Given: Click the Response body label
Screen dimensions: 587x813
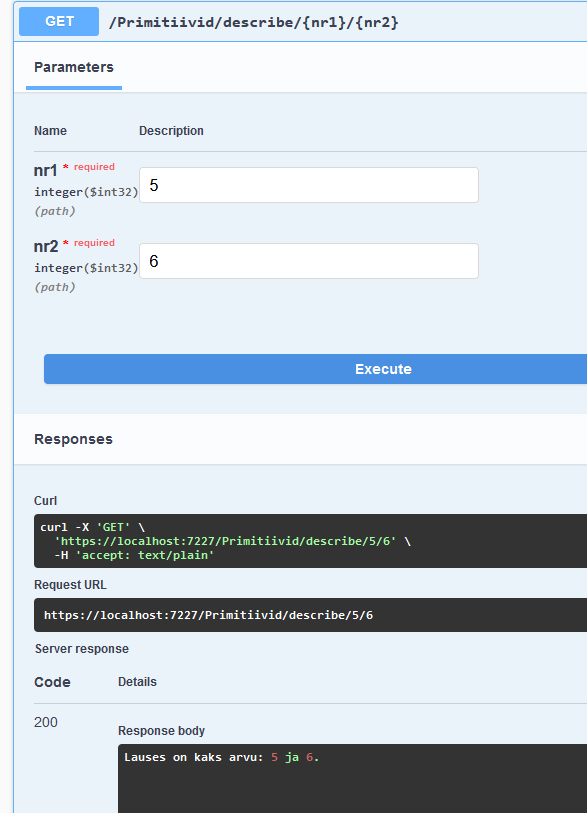Looking at the screenshot, I should [161, 731].
